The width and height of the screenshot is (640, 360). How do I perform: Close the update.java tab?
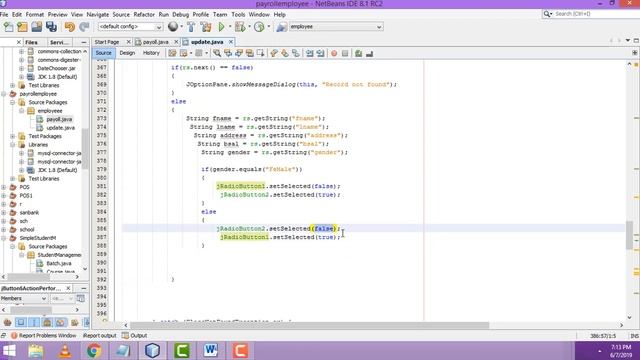click(231, 42)
